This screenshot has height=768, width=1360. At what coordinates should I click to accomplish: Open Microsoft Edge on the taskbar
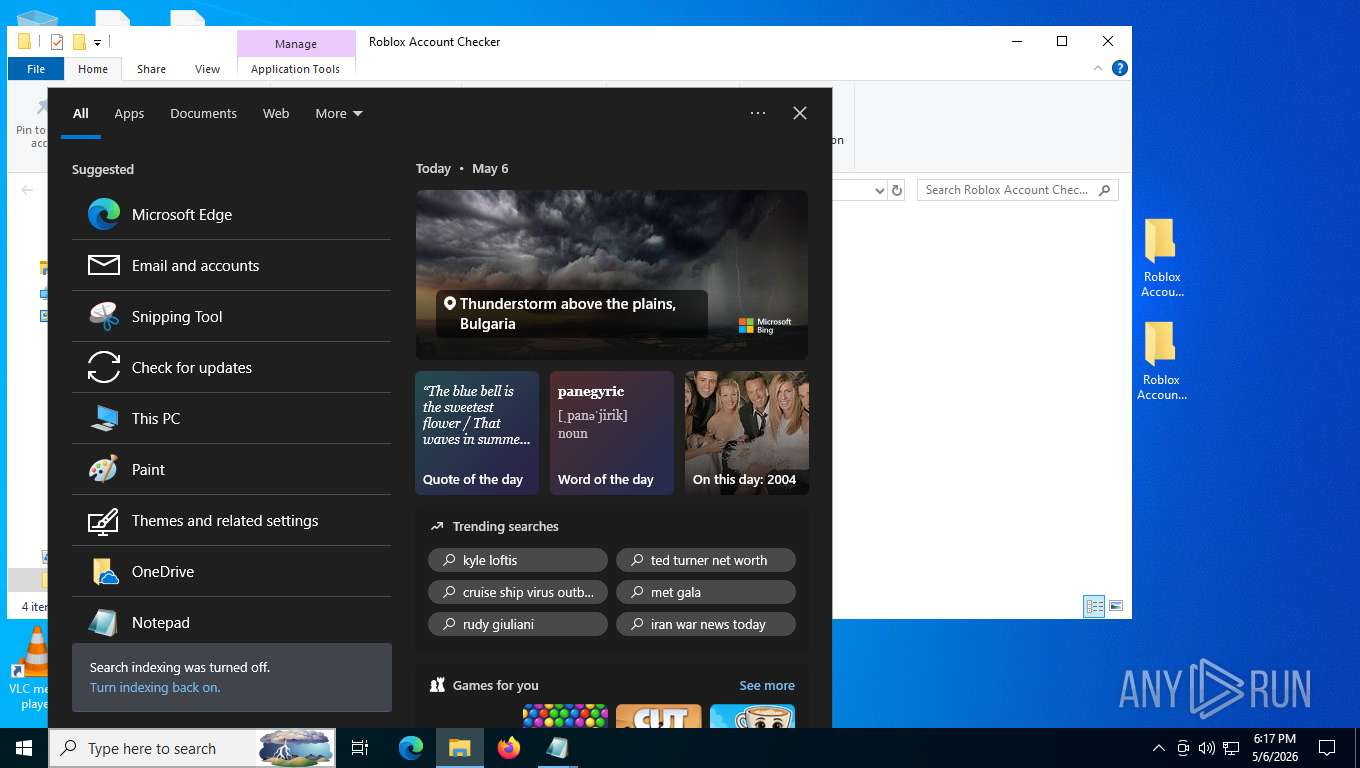click(x=411, y=748)
